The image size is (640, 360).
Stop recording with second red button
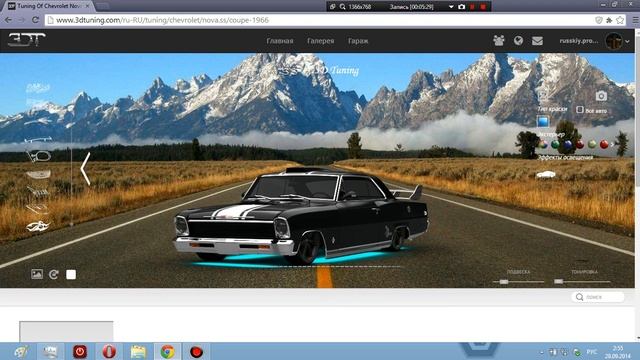click(483, 7)
